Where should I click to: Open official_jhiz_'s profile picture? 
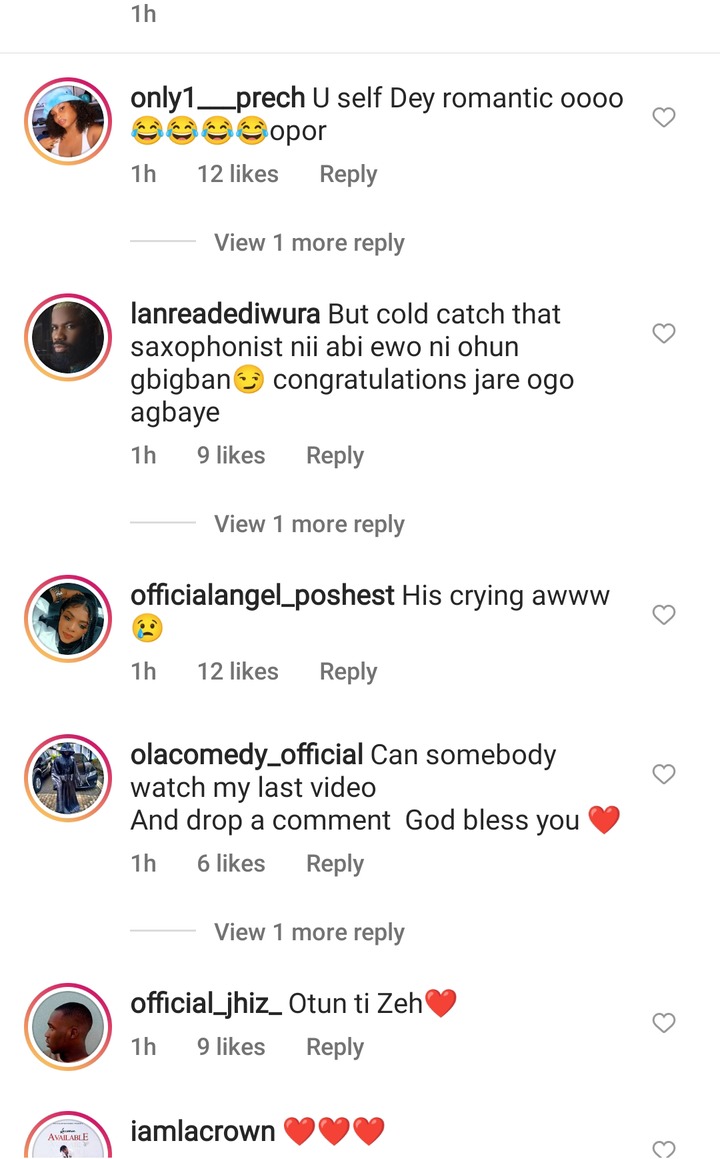tap(68, 1026)
